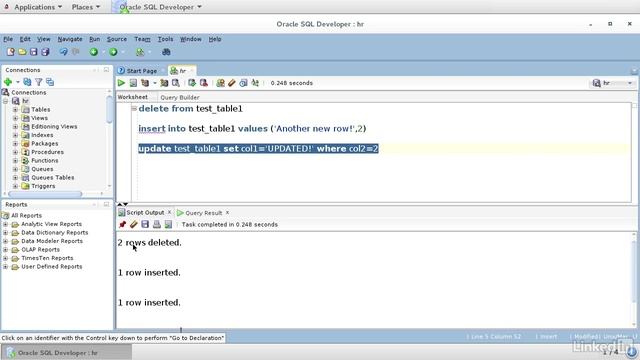
Task: Switch to the Query Builder tab
Action: [x=180, y=97]
